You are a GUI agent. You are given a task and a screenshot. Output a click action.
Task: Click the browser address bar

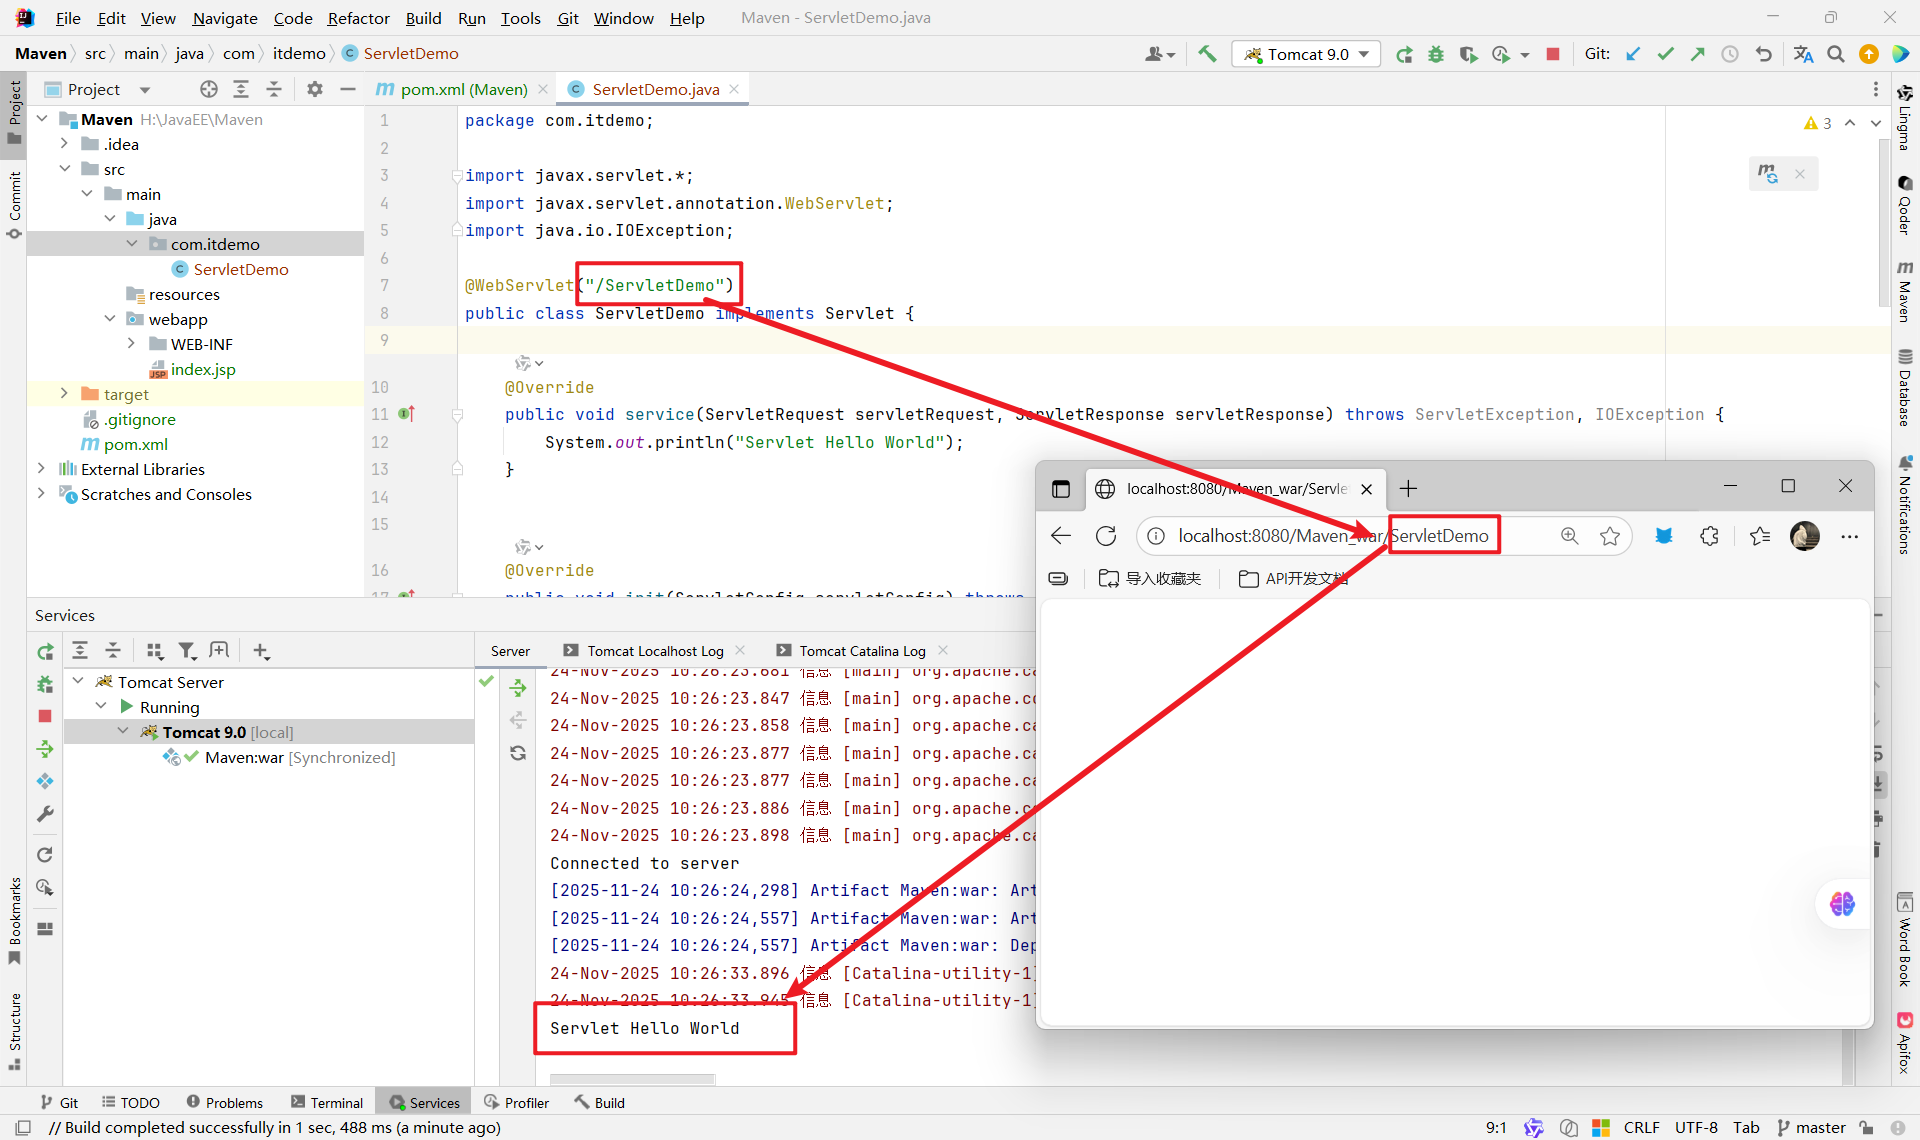click(1280, 536)
